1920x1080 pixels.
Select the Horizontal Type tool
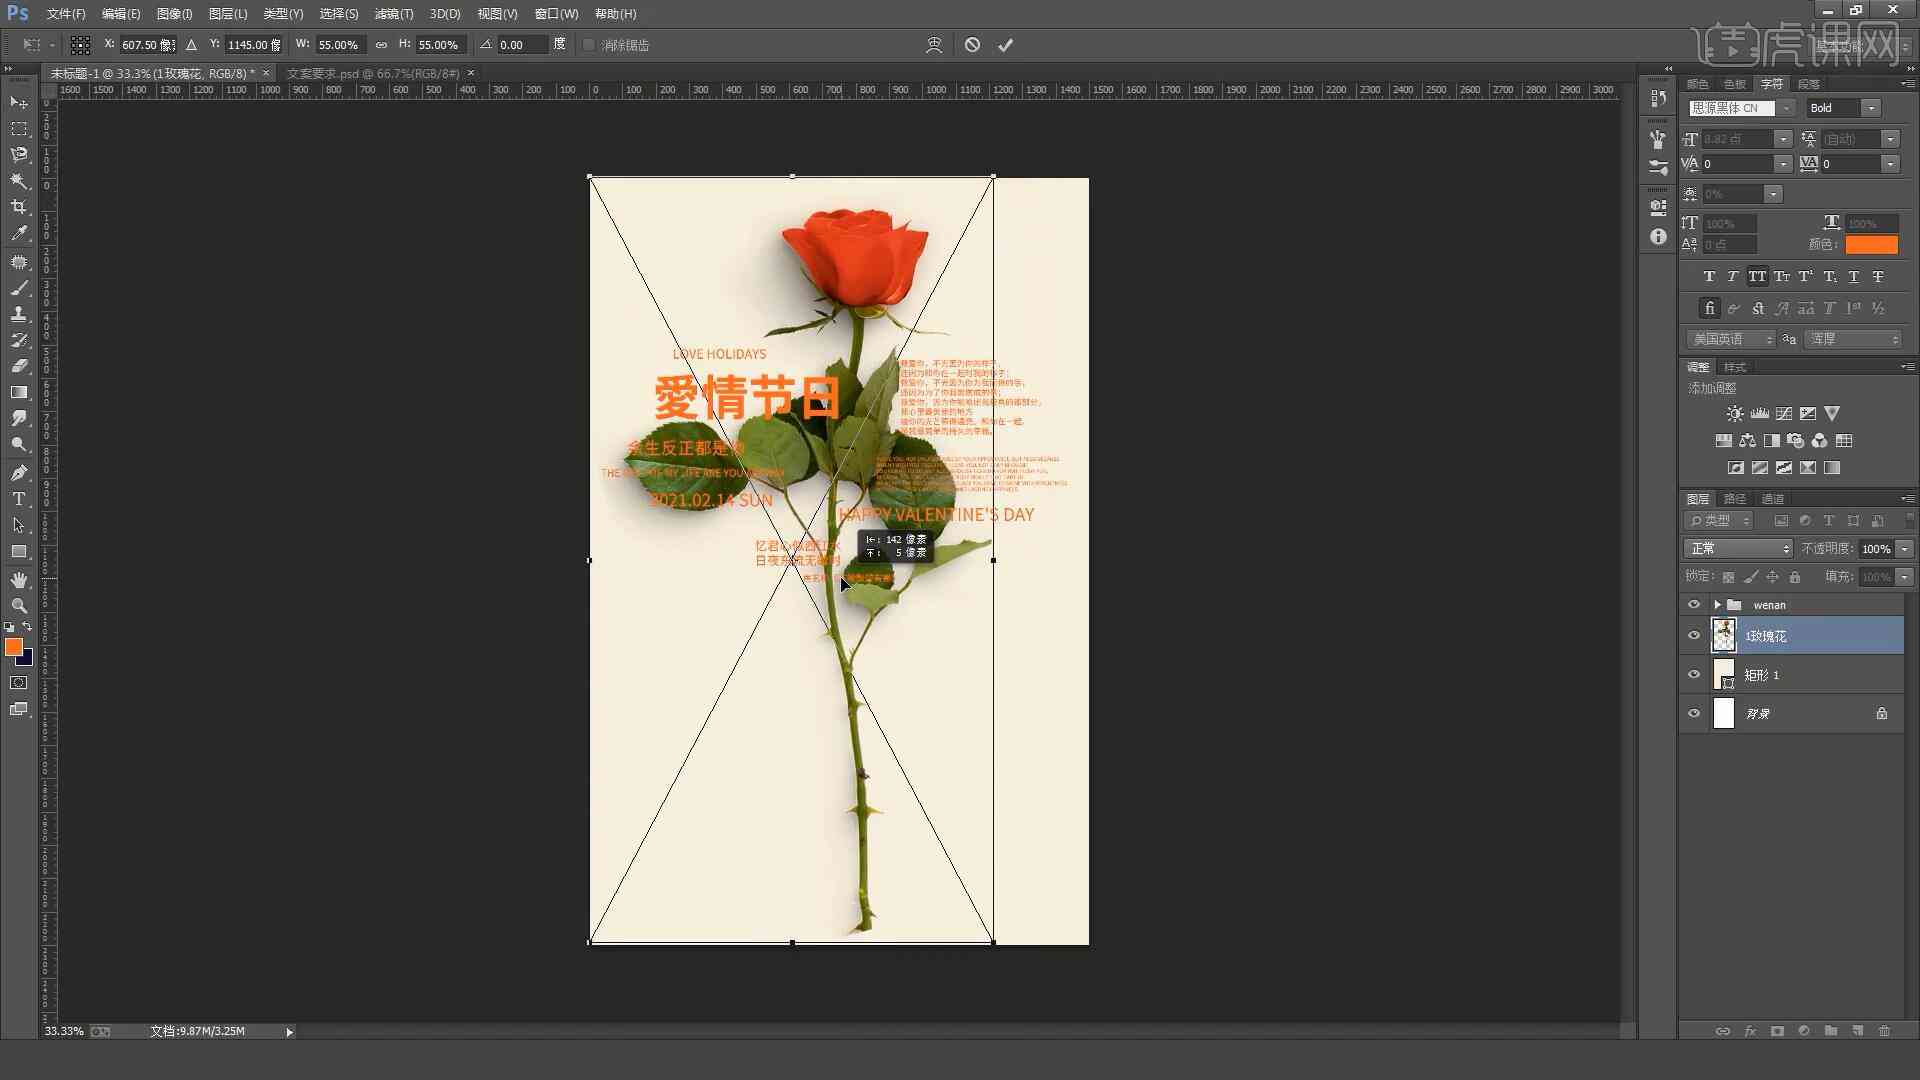click(x=18, y=499)
